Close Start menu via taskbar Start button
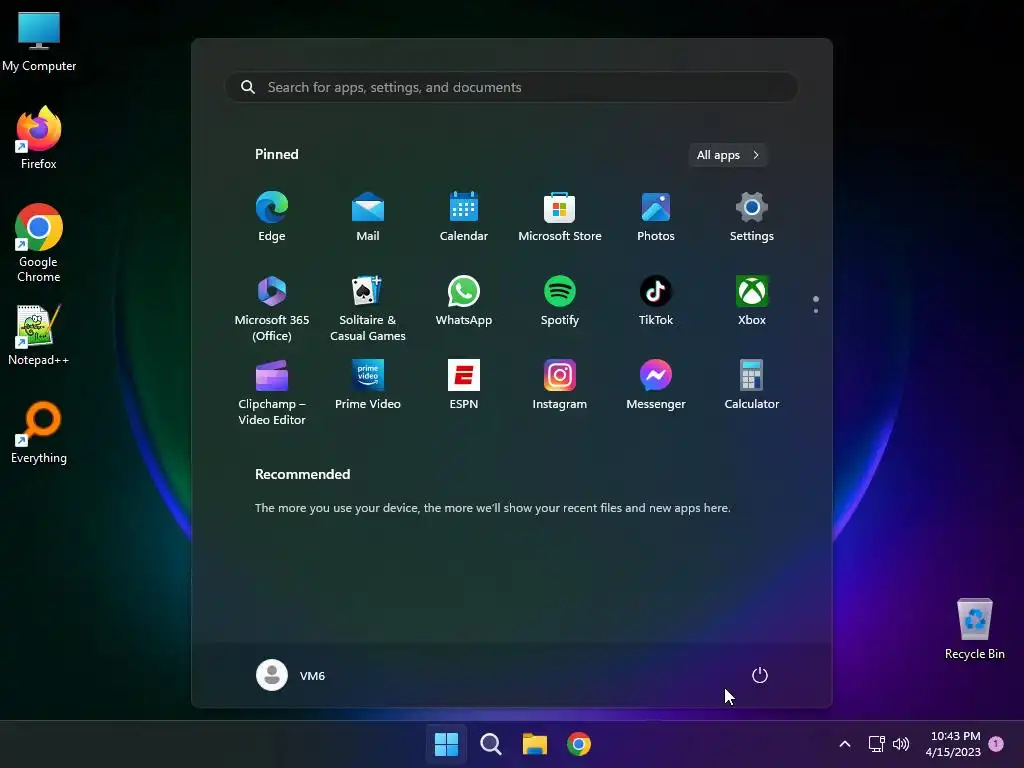Viewport: 1024px width, 768px height. (447, 744)
